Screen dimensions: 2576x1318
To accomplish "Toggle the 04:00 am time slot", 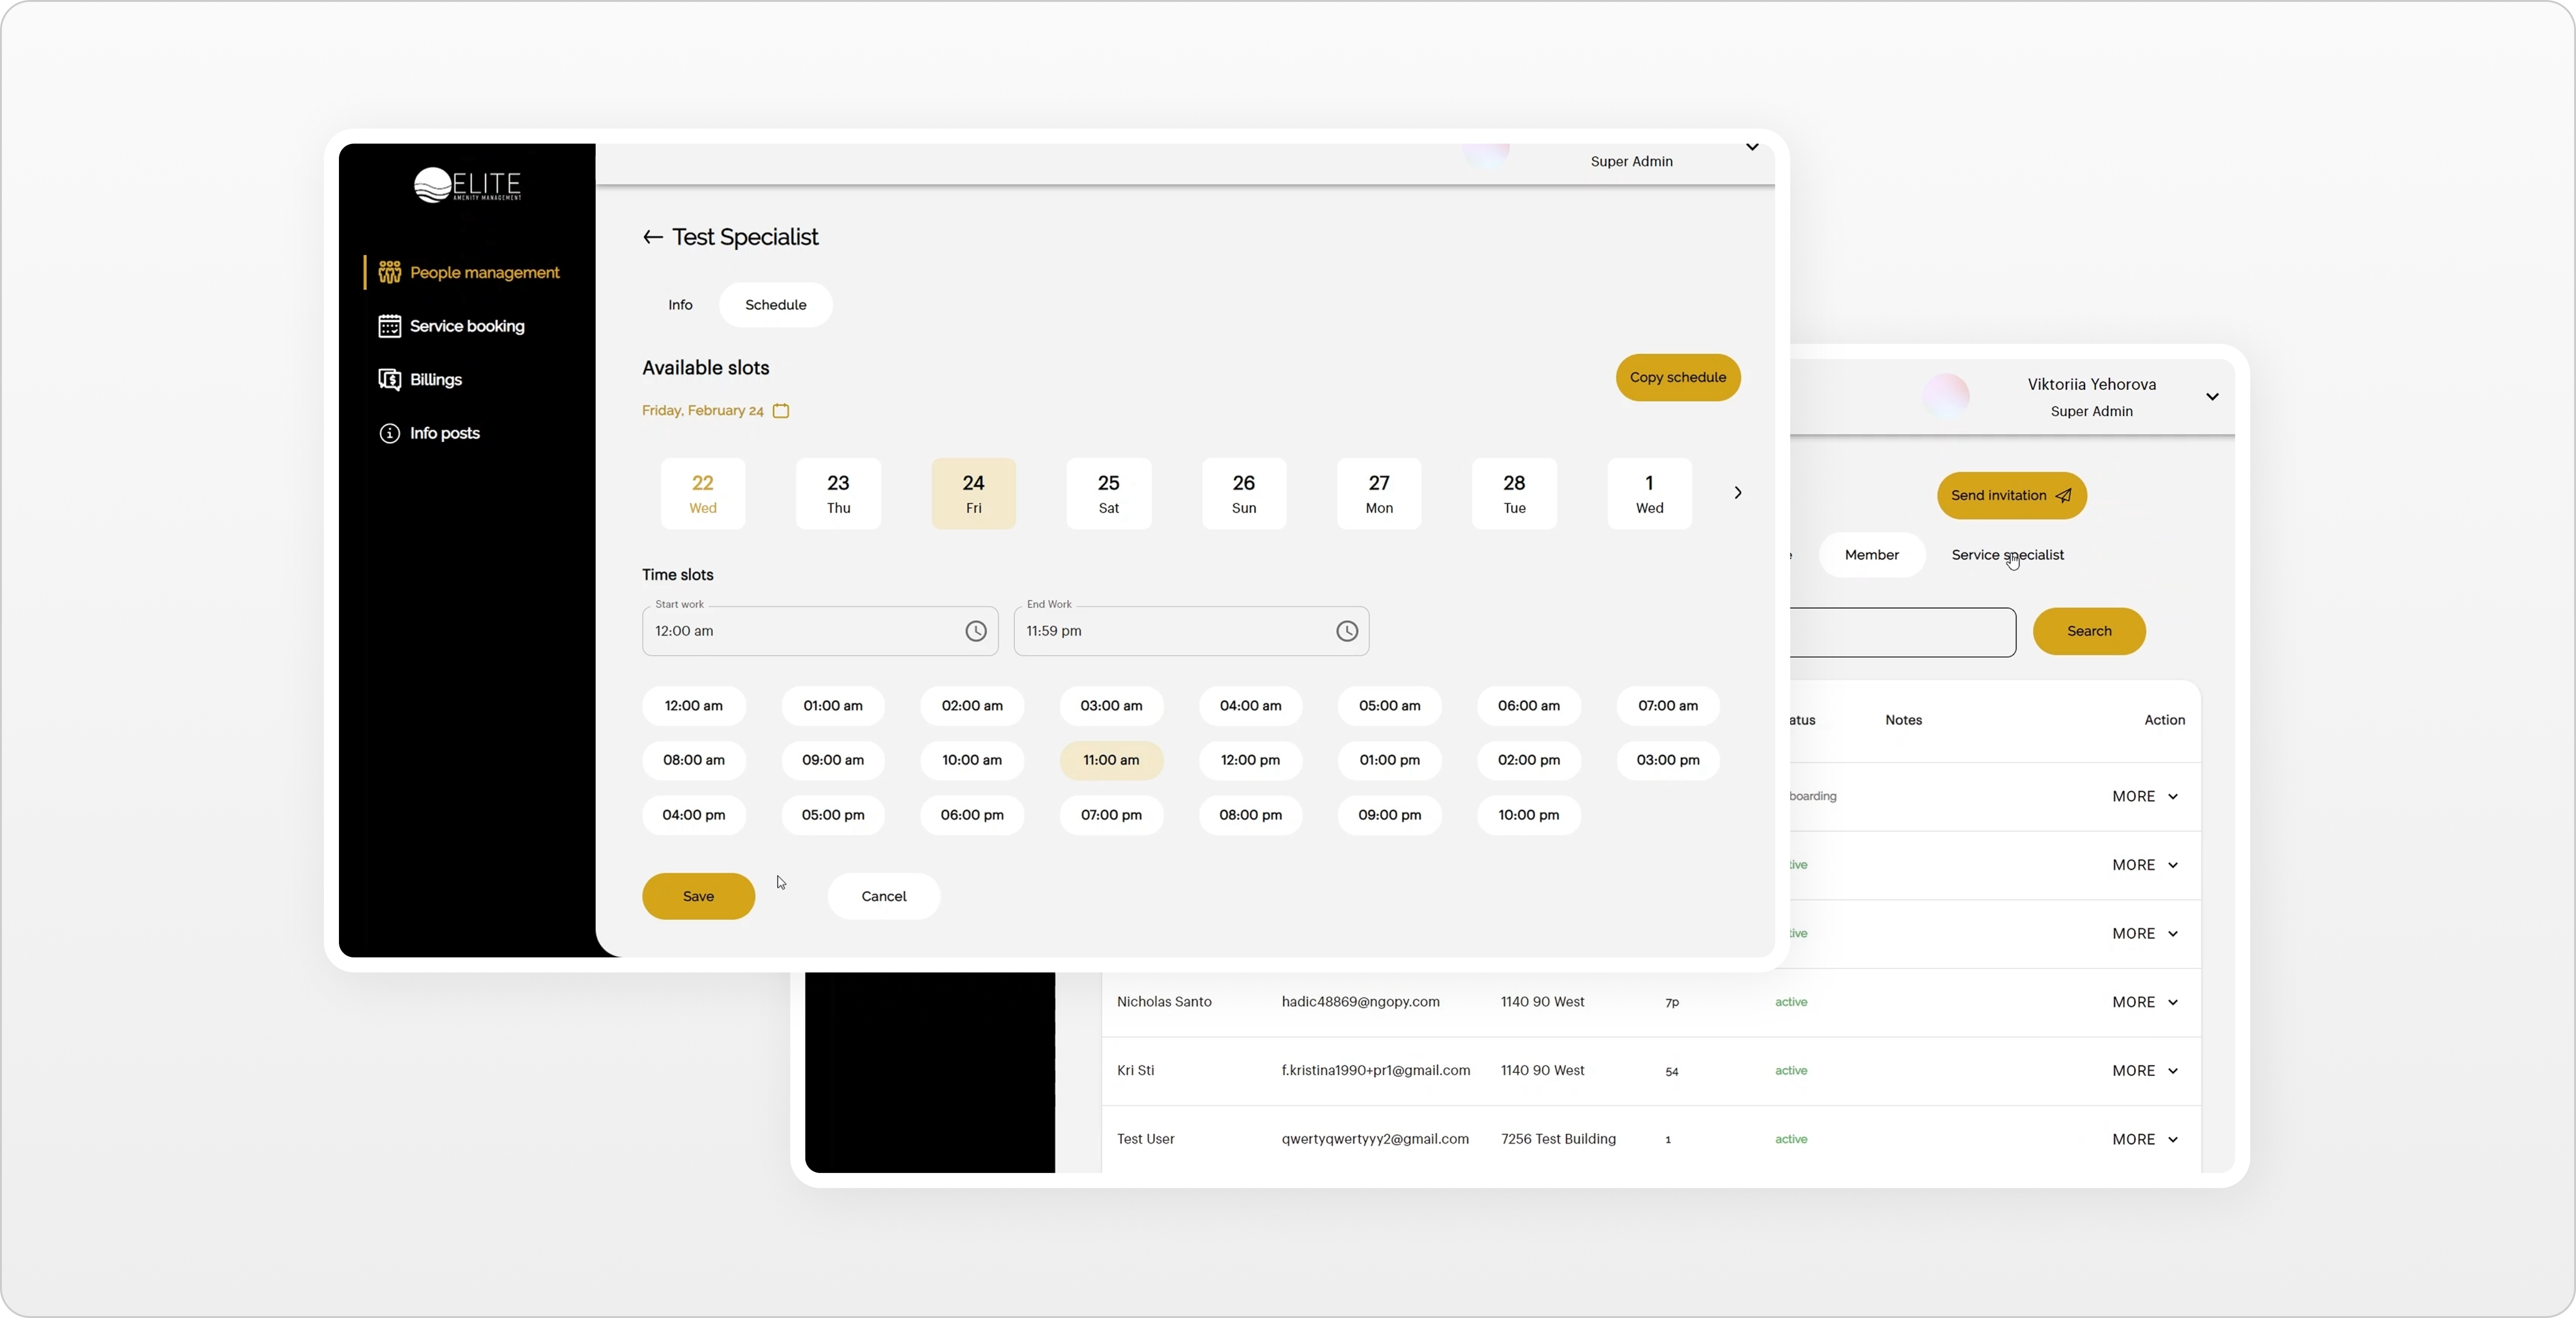I will point(1250,706).
